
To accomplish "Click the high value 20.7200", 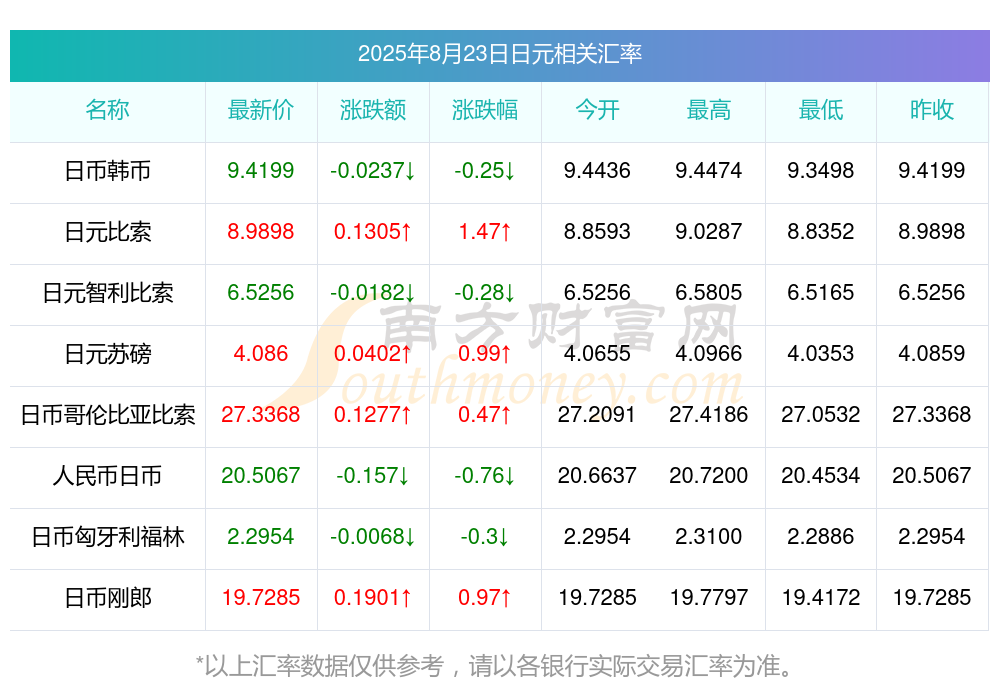I will click(x=709, y=475).
